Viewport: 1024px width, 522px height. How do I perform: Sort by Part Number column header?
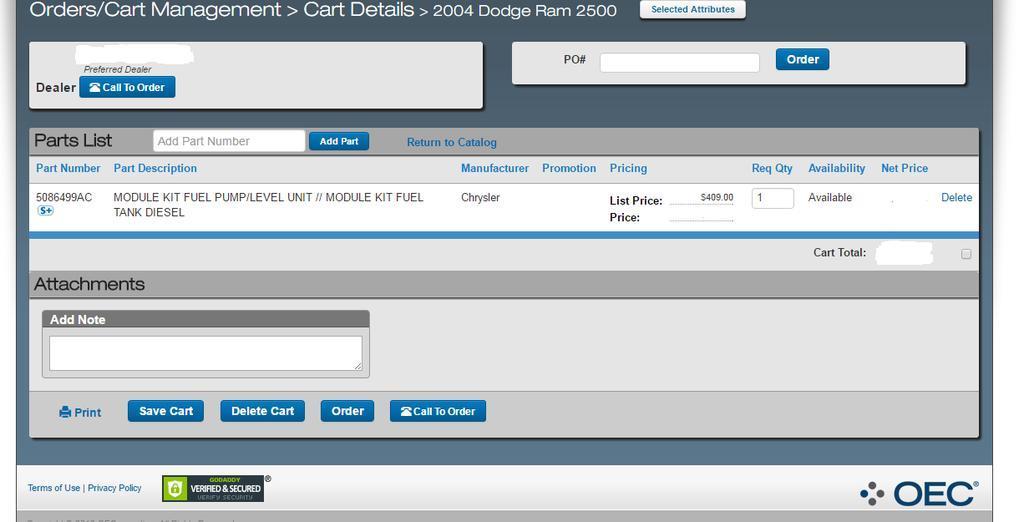pyautogui.click(x=68, y=169)
